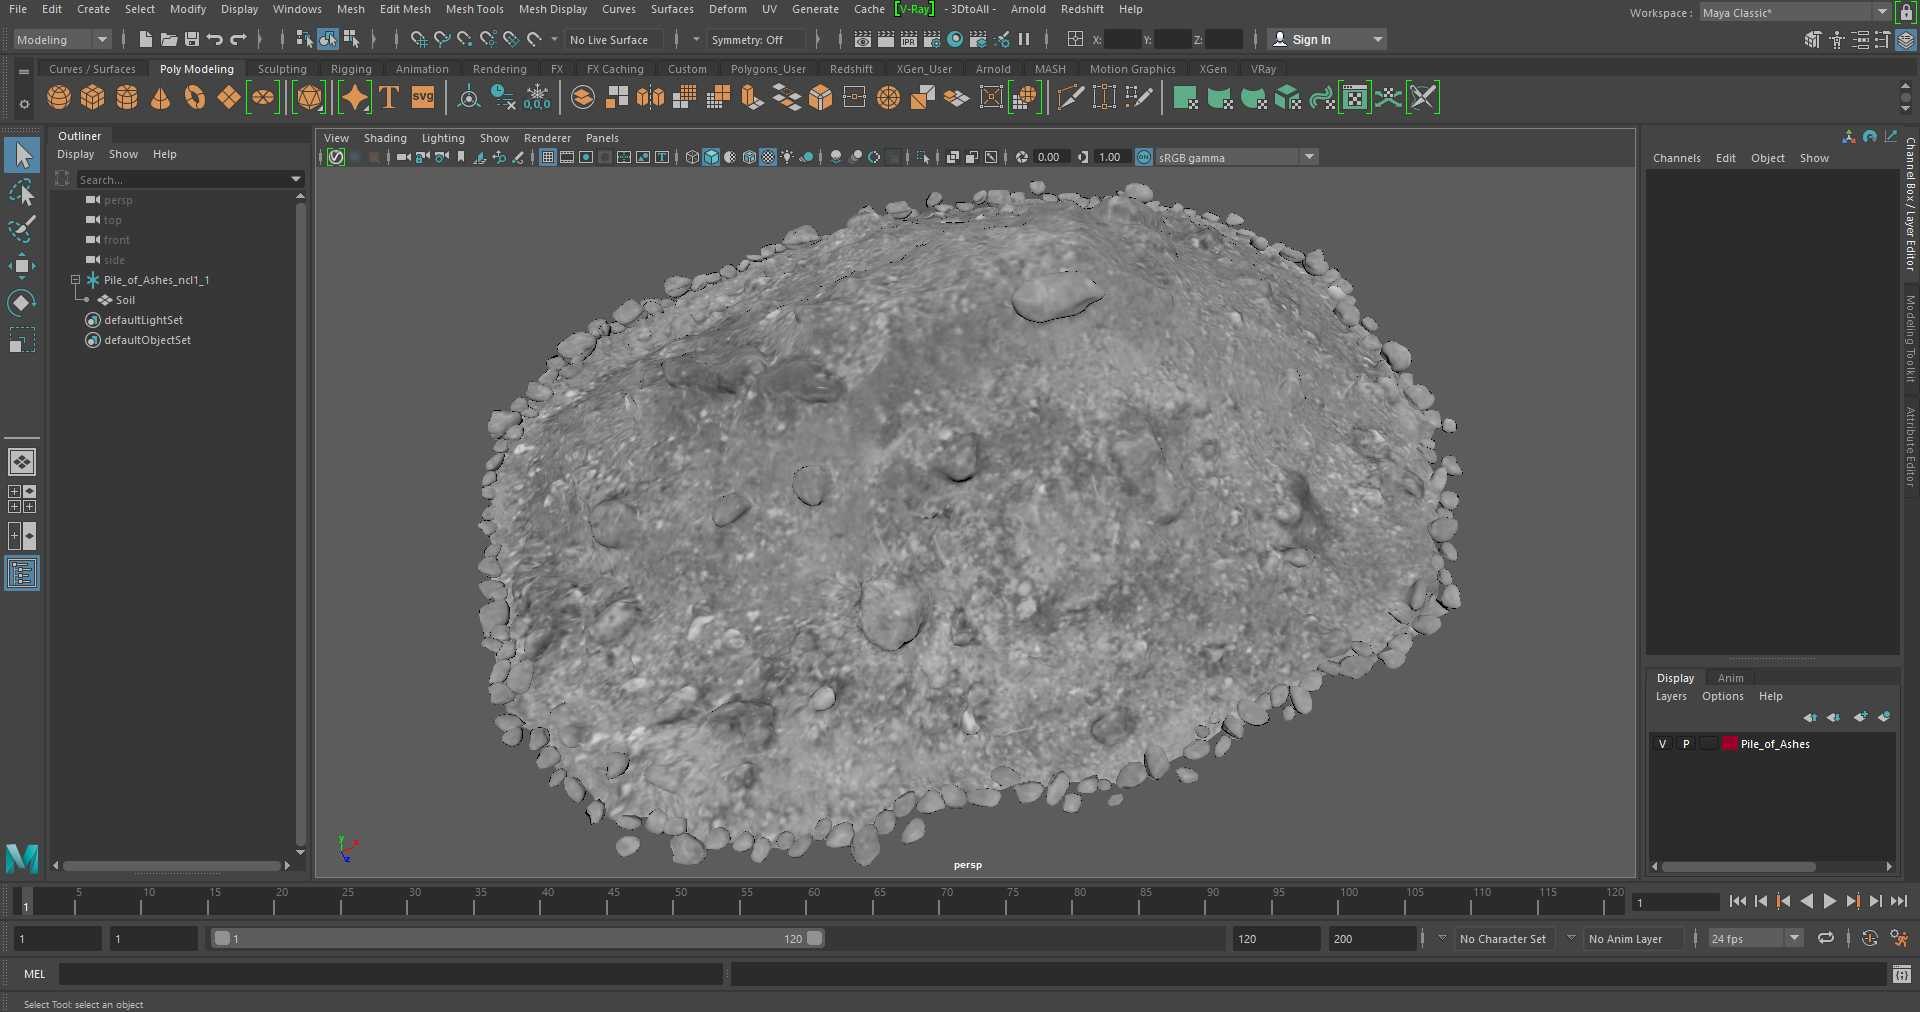Open the viewport Shading menu

[x=385, y=138]
